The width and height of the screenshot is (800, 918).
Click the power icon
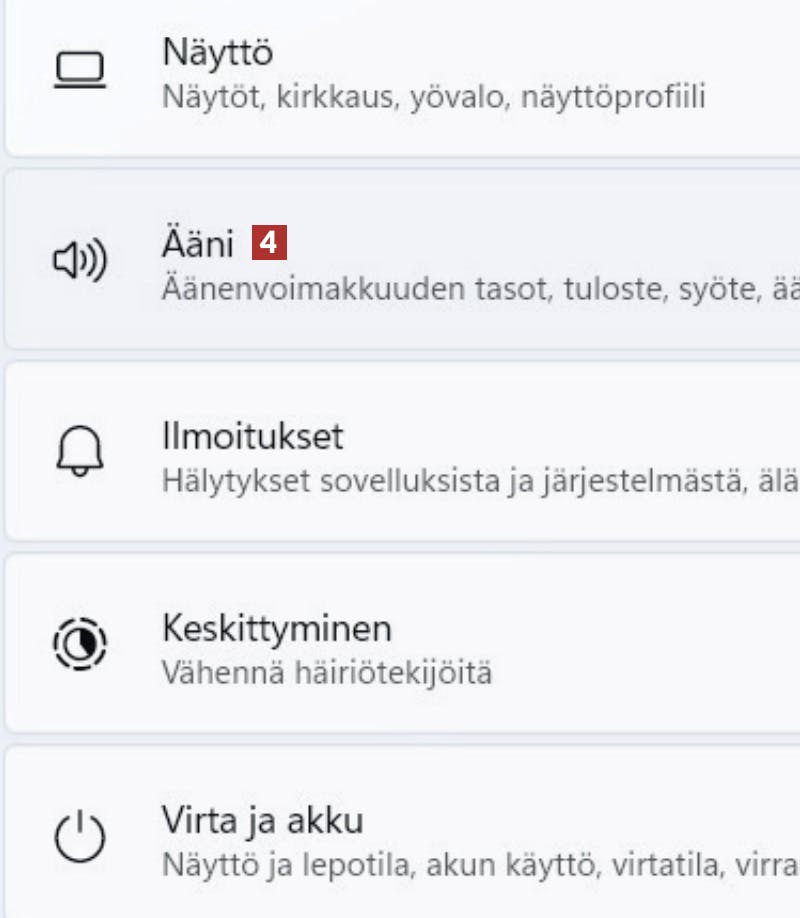pyautogui.click(x=80, y=836)
